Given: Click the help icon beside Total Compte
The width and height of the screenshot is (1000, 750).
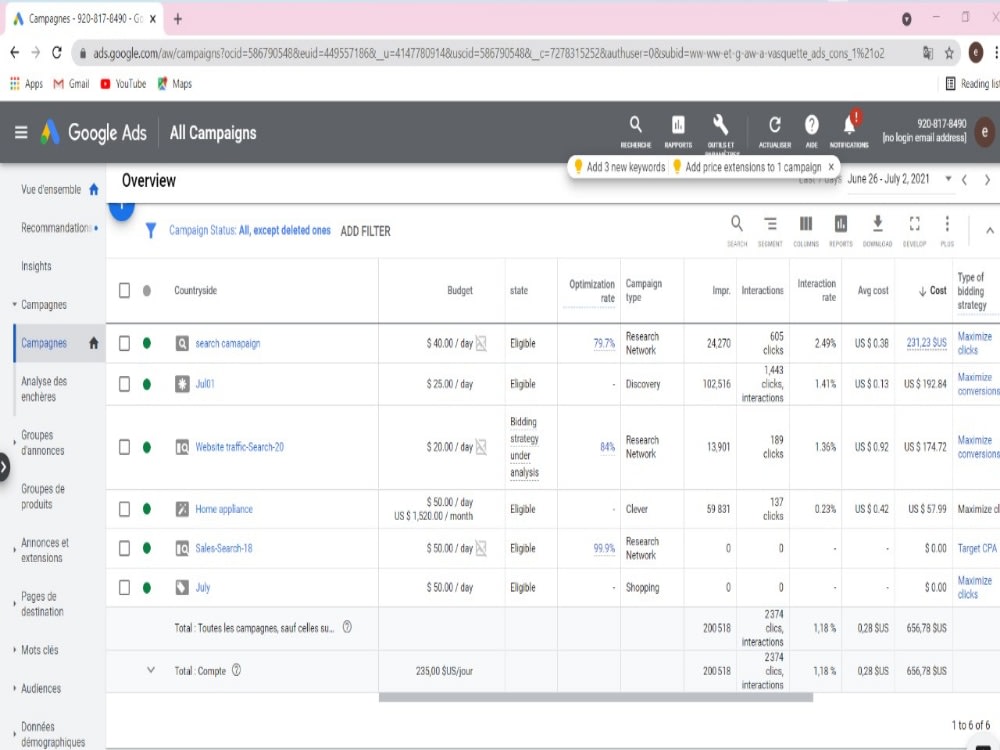Looking at the screenshot, I should tap(236, 670).
